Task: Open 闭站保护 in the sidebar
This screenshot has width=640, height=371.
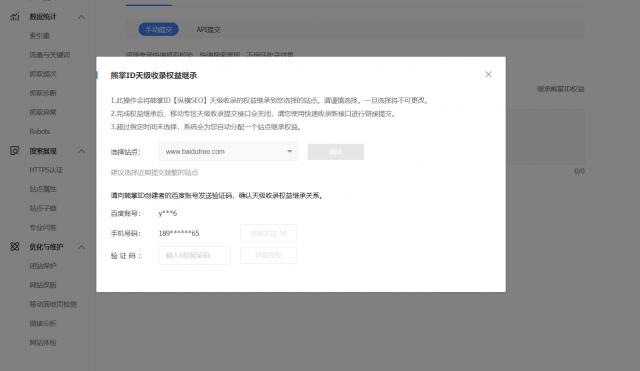Action: [43, 266]
